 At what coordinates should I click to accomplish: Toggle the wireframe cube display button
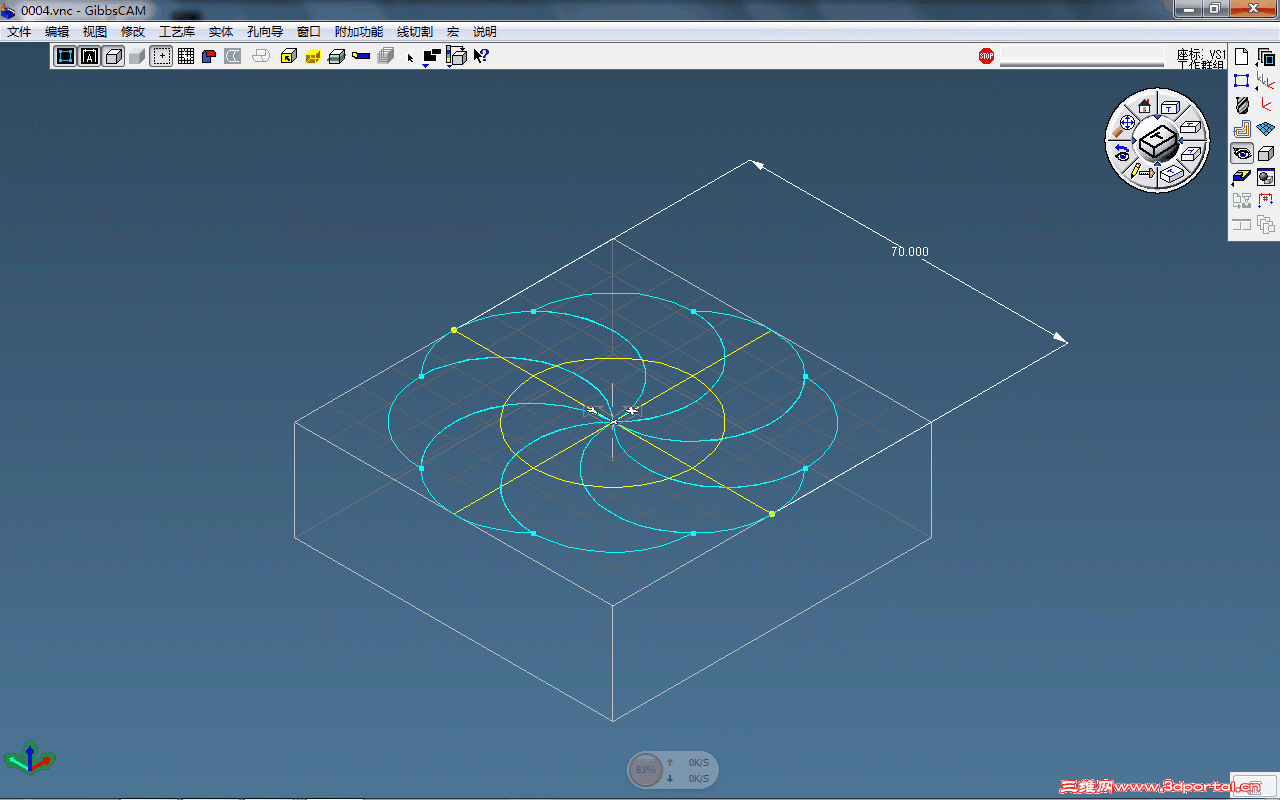[x=114, y=56]
